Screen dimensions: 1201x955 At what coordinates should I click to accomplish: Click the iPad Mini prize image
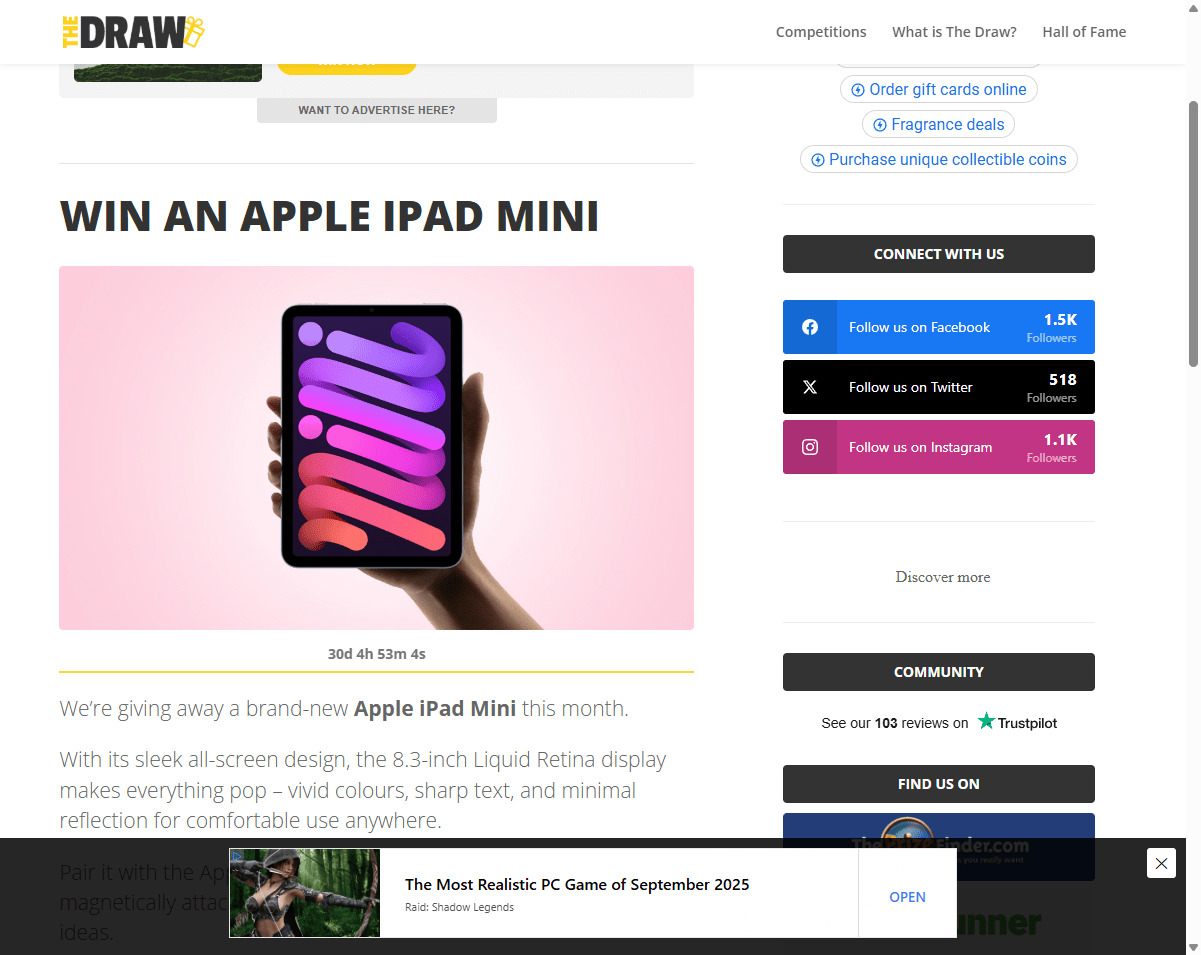(376, 448)
